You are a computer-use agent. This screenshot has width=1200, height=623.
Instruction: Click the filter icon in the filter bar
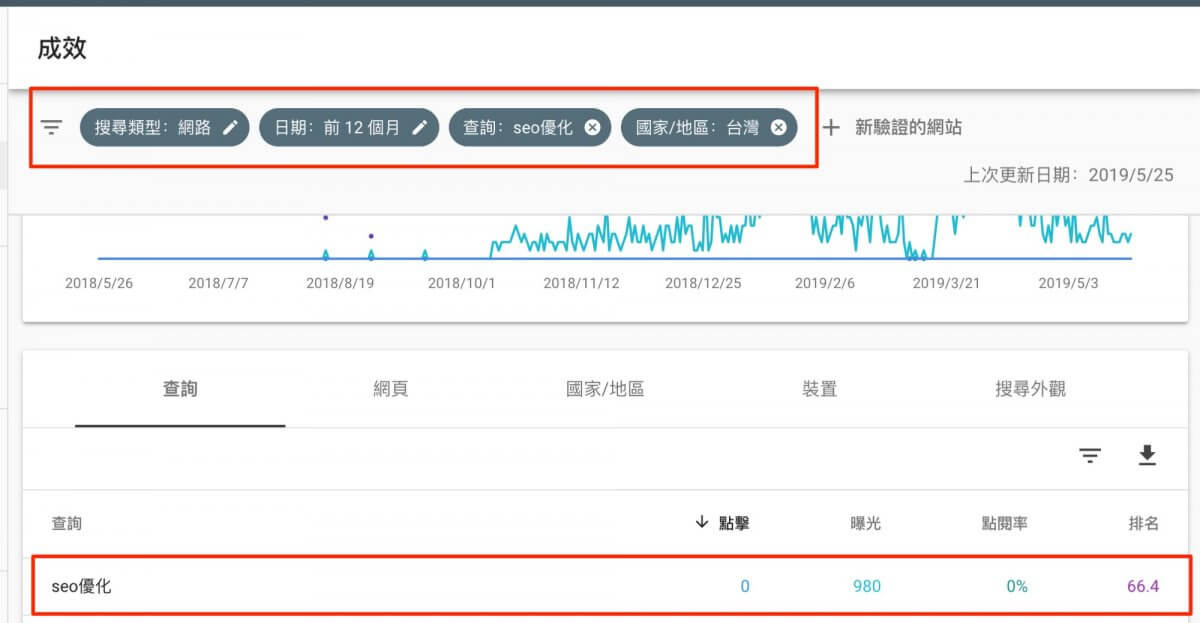(51, 128)
